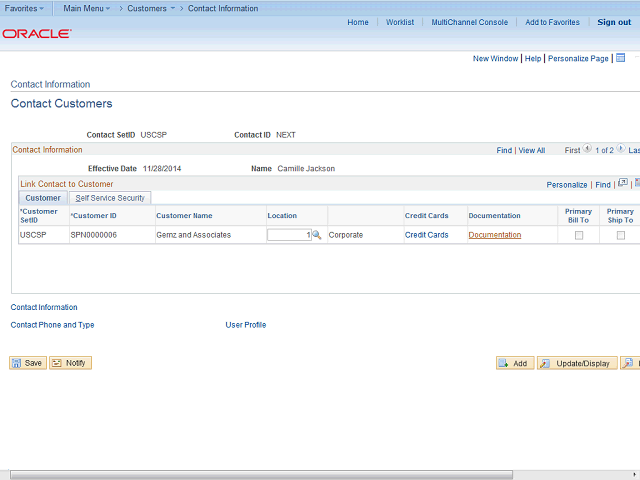640x480 pixels.
Task: Click the Update/Display button
Action: point(577,363)
